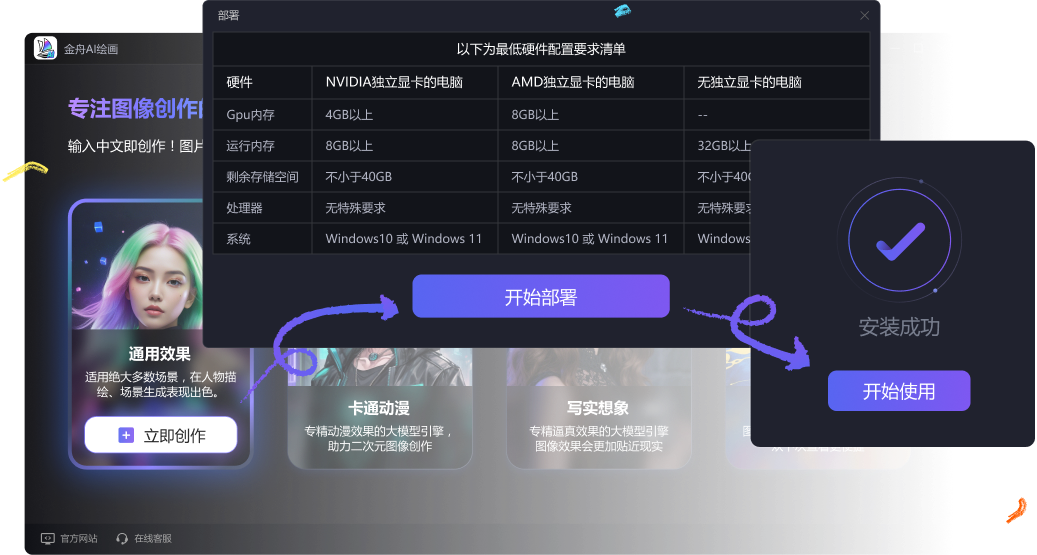Click the 在线客服 headset icon

122,538
